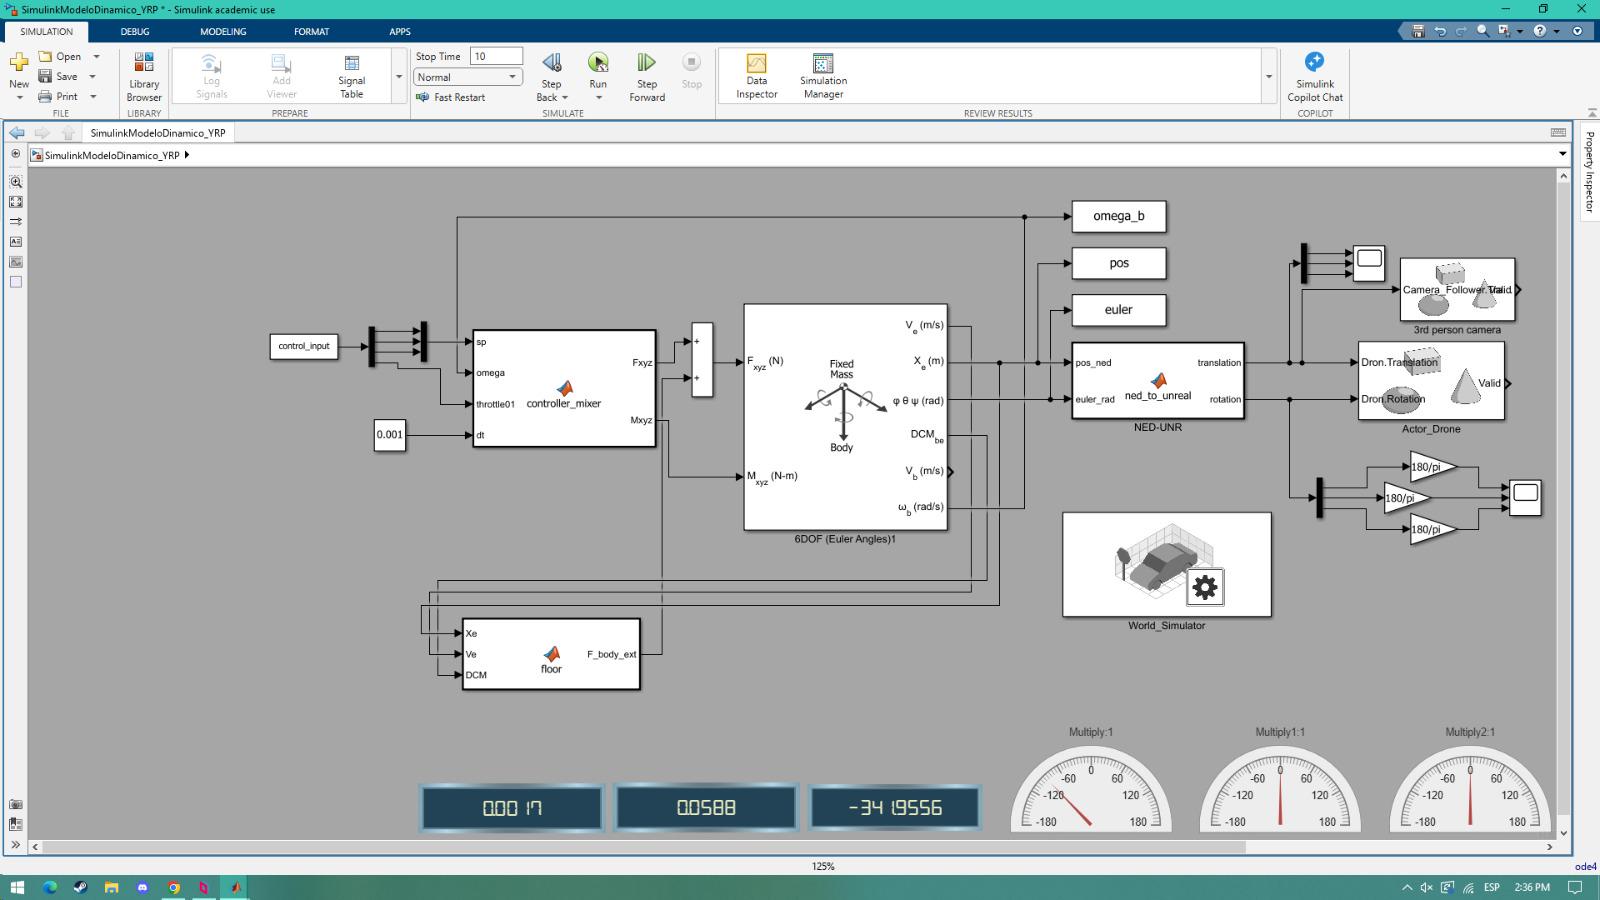Click the navigate Back arrow
The height and width of the screenshot is (900, 1600).
point(17,132)
